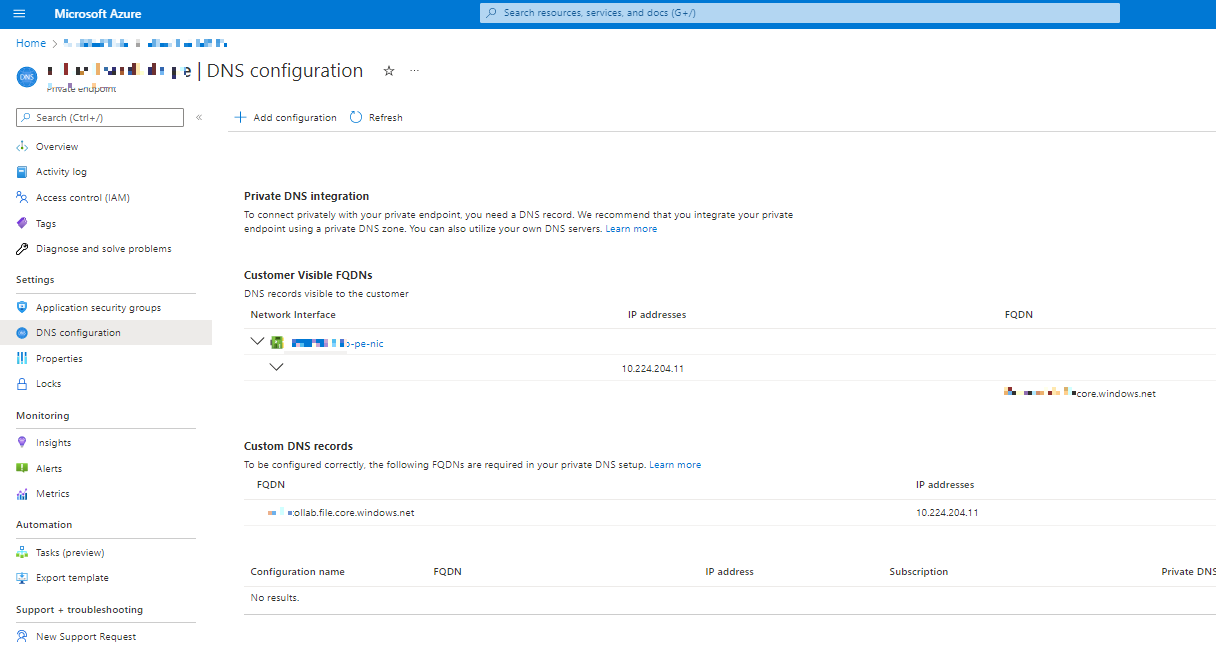This screenshot has height=651, width=1216.
Task: Open Metrics under Monitoring
Action: (x=53, y=494)
